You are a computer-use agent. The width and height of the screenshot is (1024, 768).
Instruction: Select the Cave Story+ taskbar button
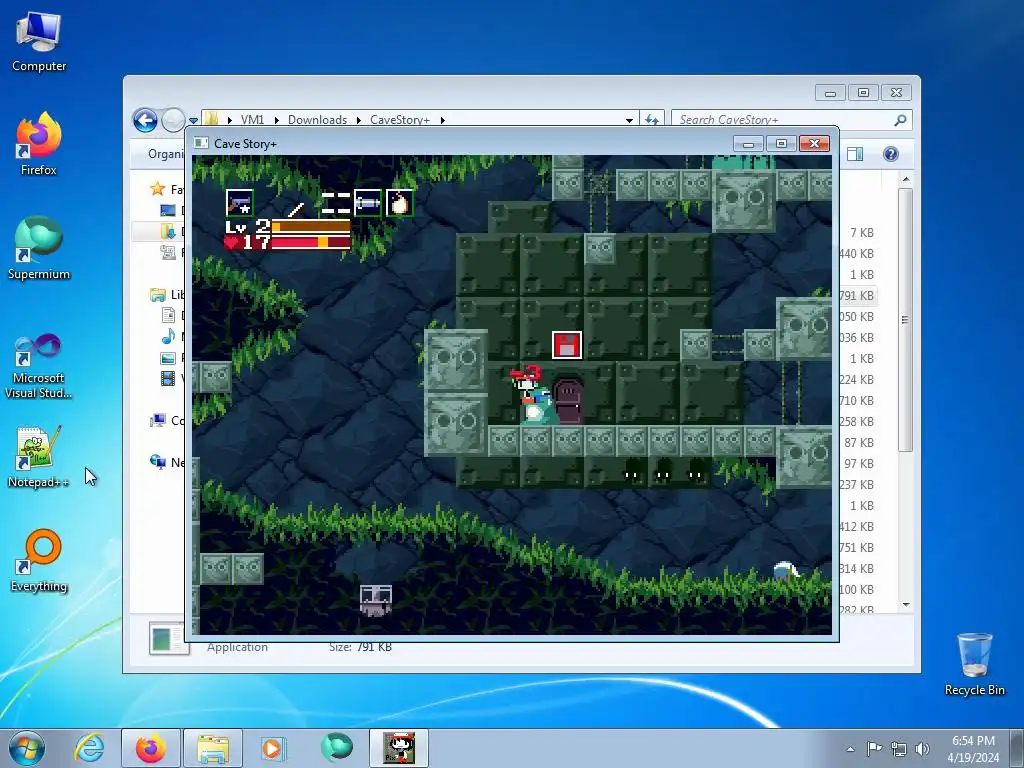coord(399,748)
